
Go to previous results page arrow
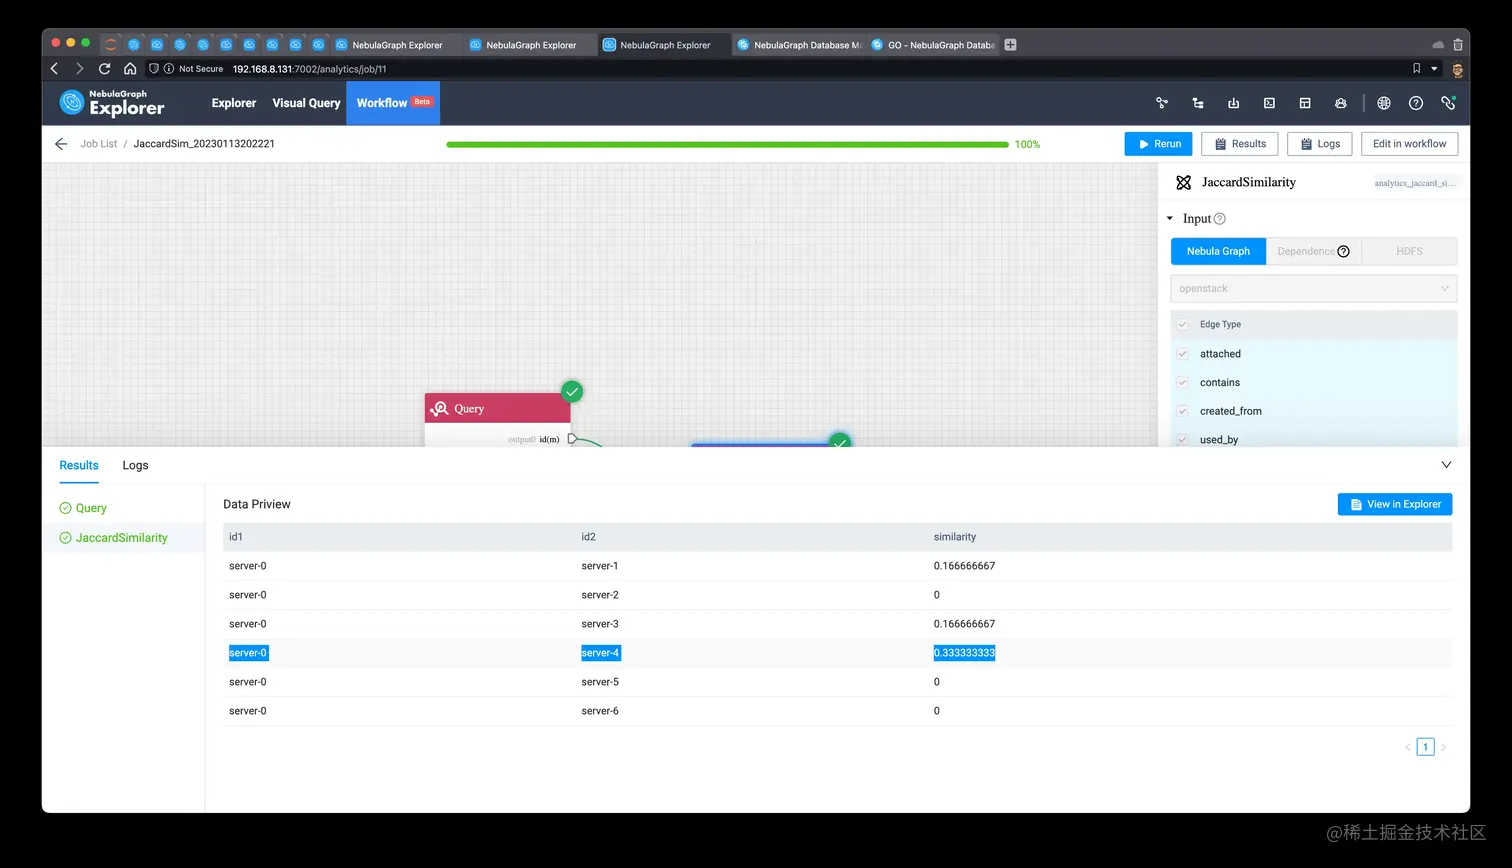point(1407,747)
